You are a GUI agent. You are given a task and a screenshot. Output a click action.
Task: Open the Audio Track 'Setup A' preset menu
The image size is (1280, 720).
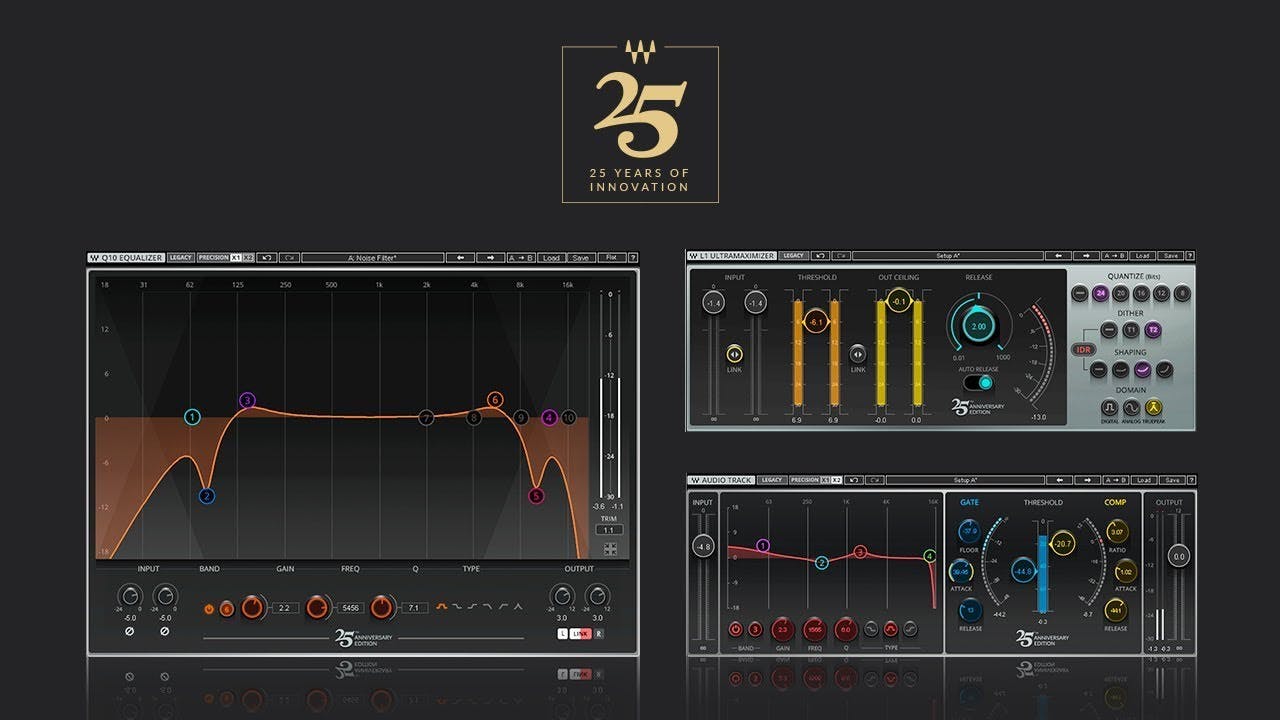pos(965,480)
